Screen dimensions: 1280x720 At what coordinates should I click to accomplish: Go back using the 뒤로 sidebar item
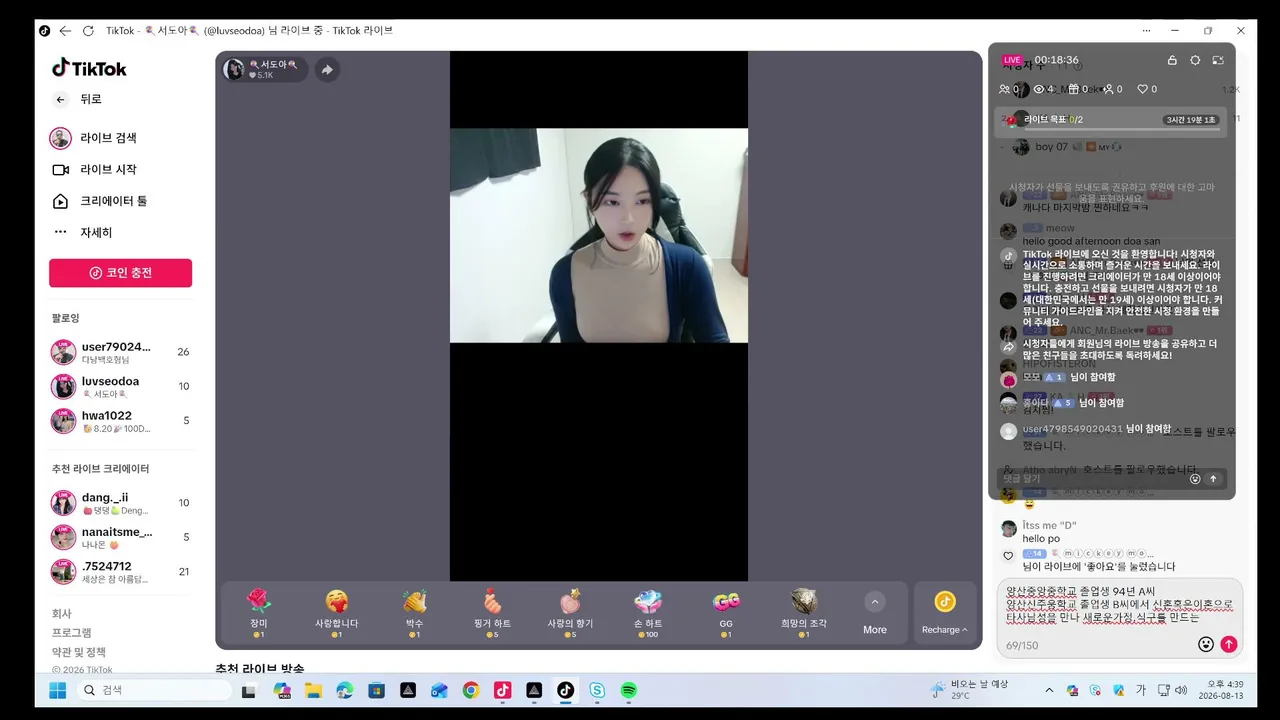tap(78, 99)
